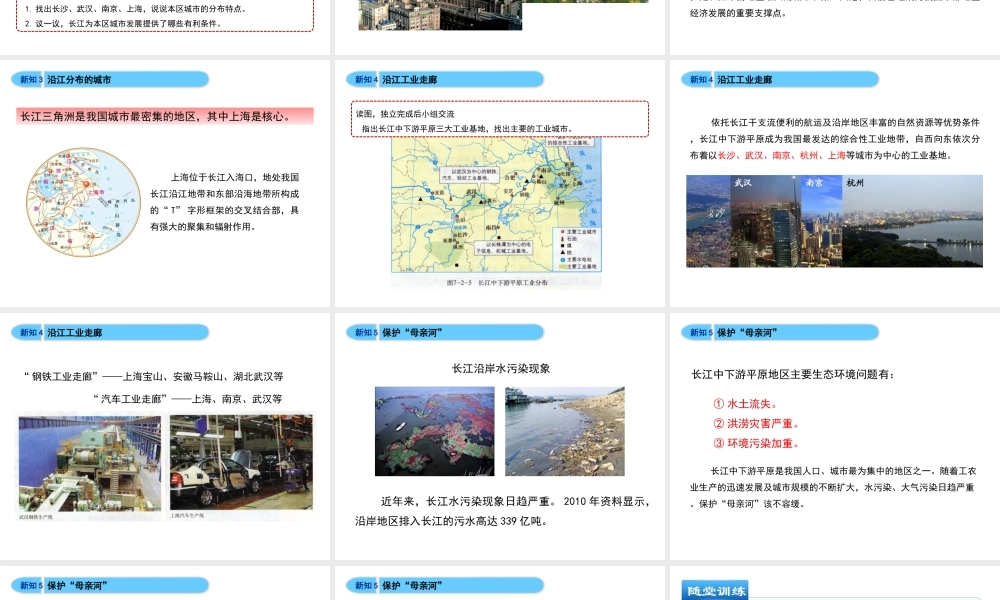
Task: Click the red-highlighted 长江三角洲 sentence
Action: pos(164,116)
